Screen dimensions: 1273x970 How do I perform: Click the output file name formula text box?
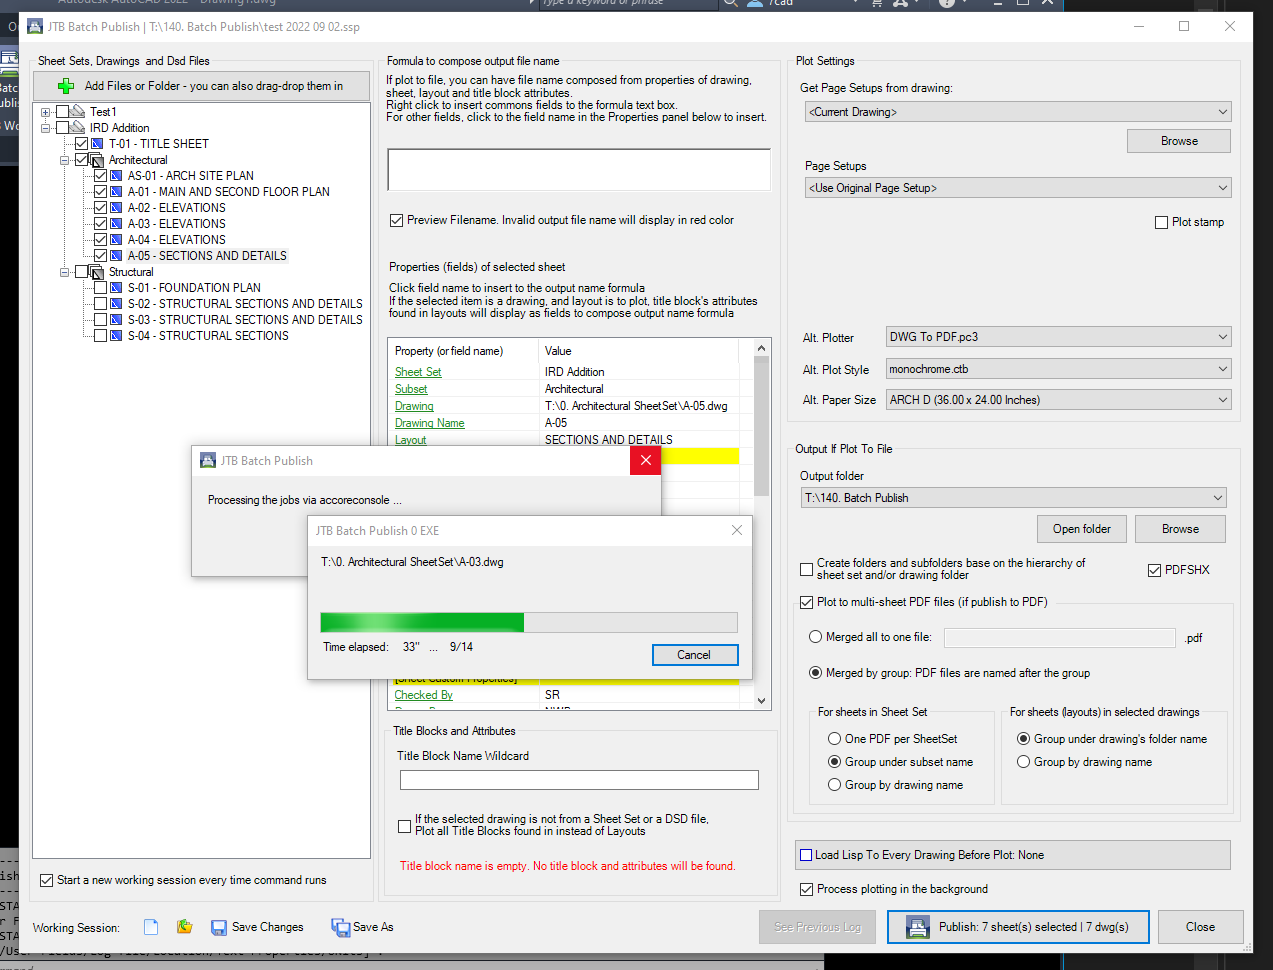[579, 170]
